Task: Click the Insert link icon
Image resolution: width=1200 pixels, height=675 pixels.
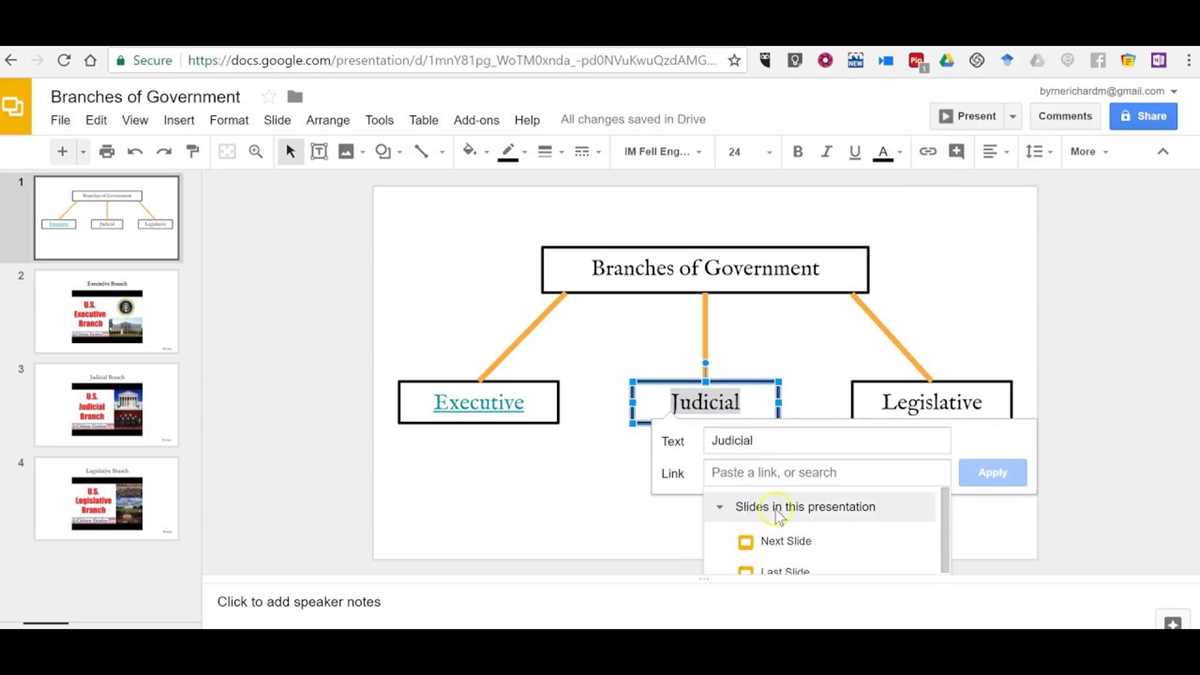Action: coord(928,152)
